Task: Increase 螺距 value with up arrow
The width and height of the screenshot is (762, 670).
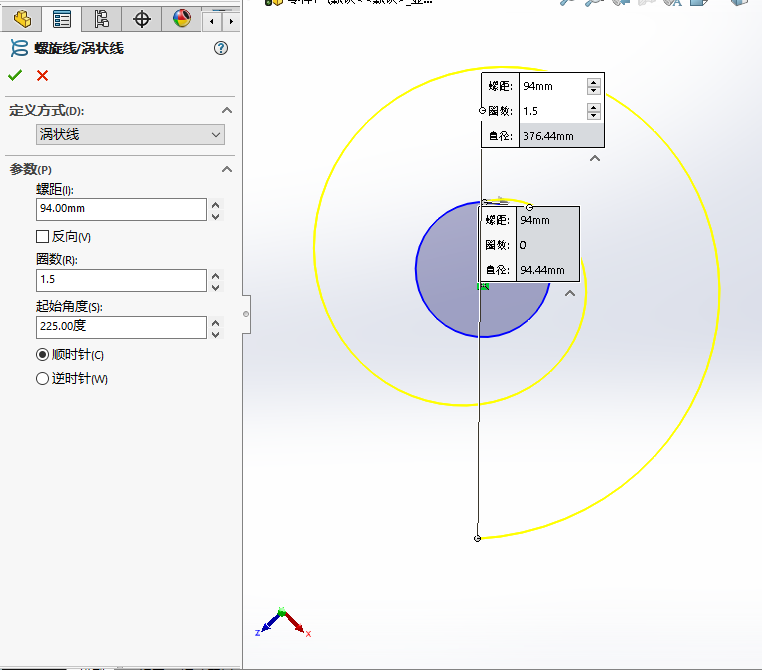Action: click(216, 205)
